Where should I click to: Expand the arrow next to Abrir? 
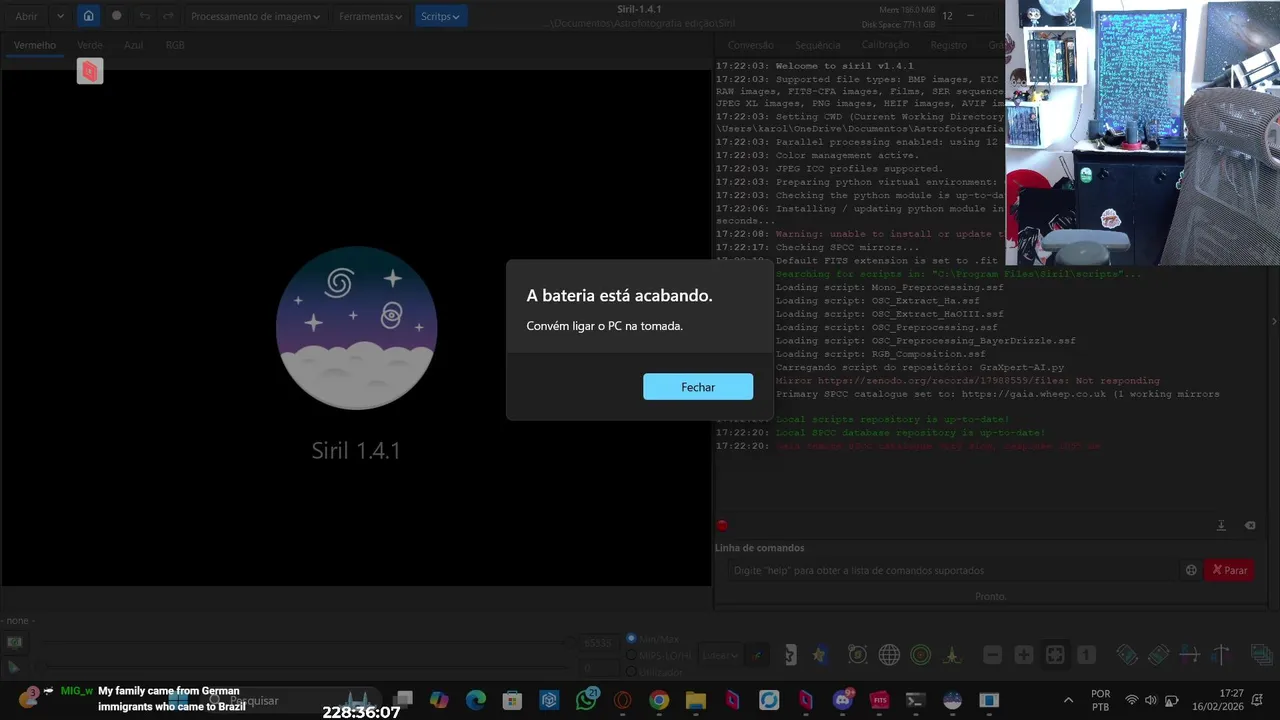coord(61,16)
